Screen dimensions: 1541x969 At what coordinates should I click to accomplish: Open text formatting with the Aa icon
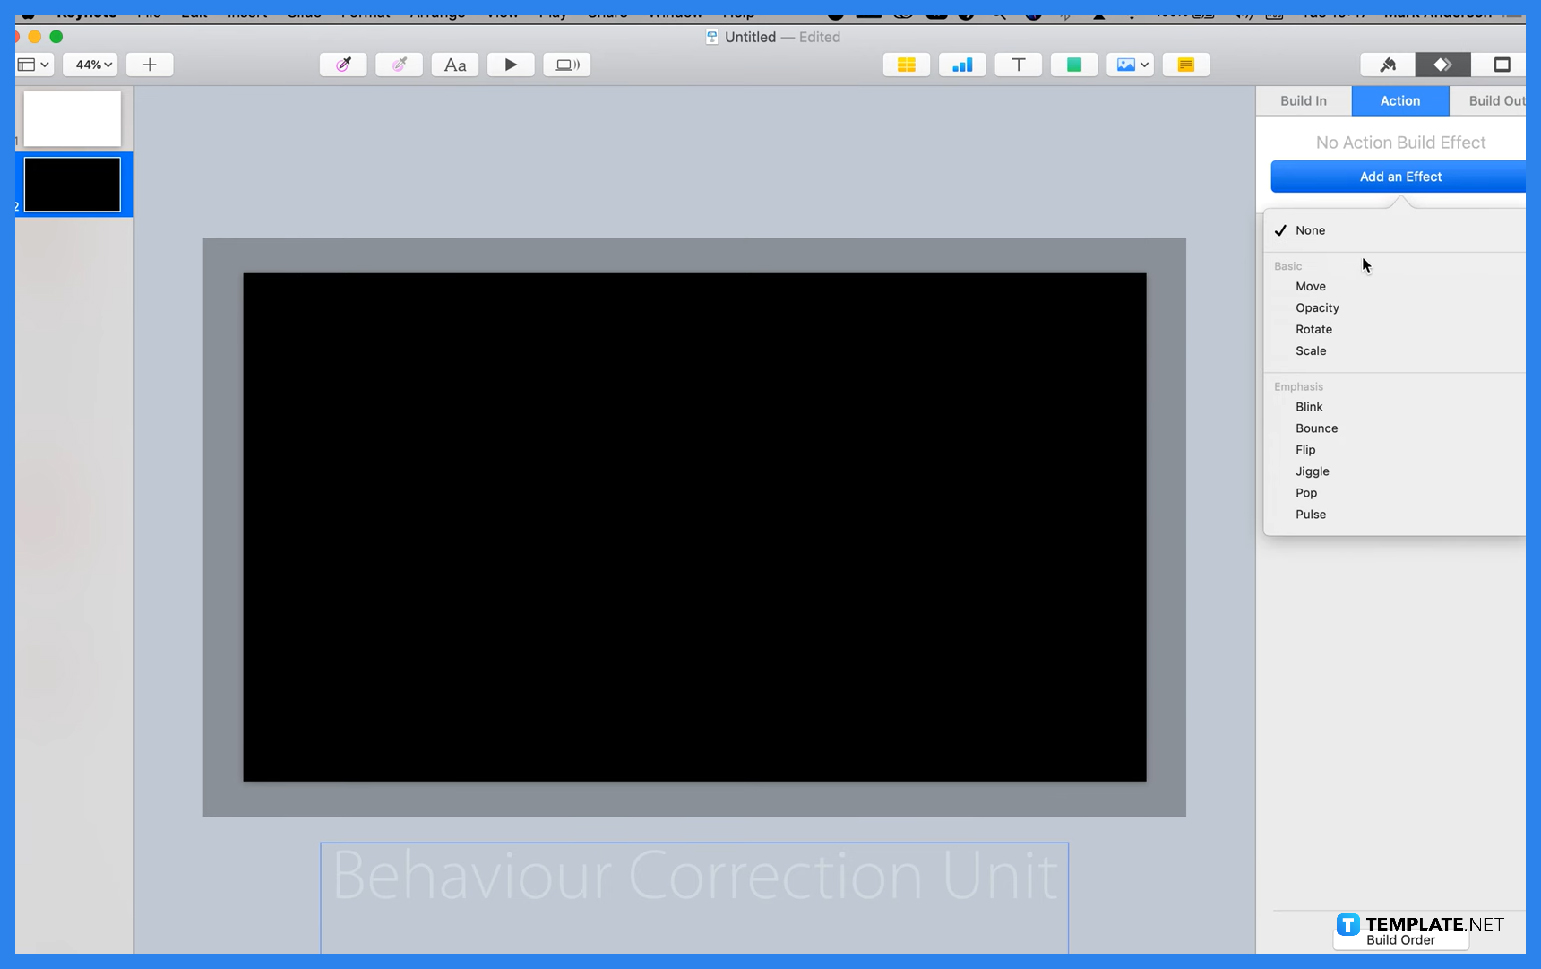point(455,64)
